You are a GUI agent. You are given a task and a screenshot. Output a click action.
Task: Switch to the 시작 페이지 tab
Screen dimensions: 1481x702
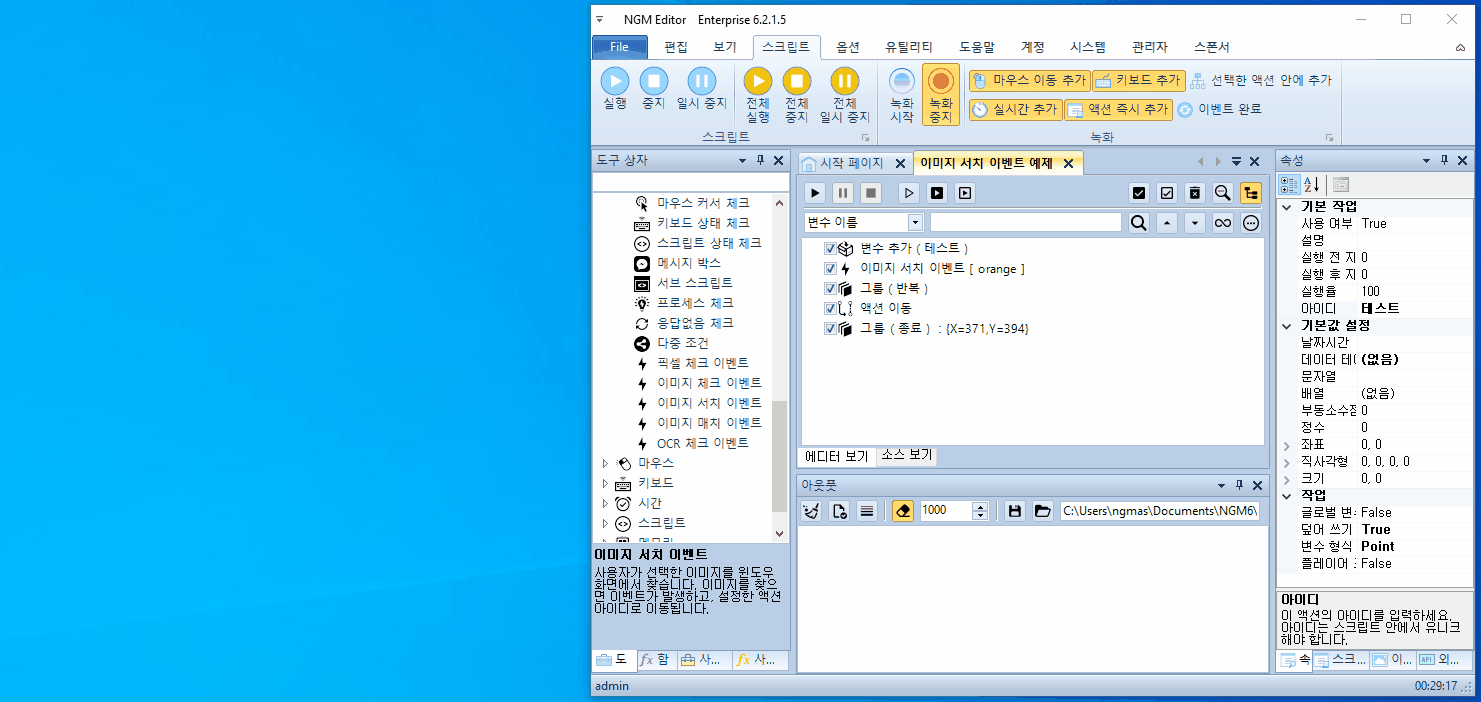[851, 163]
